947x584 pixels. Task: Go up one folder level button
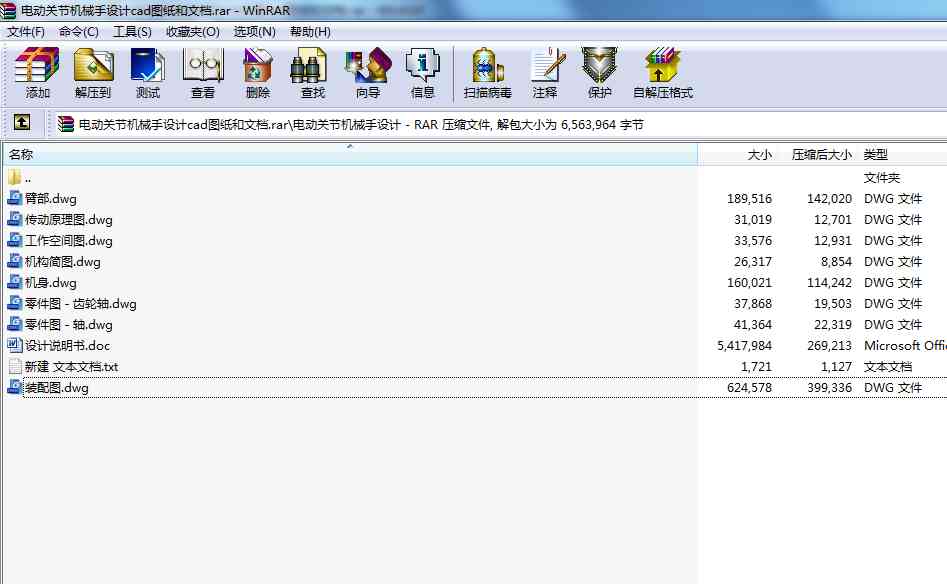point(22,123)
